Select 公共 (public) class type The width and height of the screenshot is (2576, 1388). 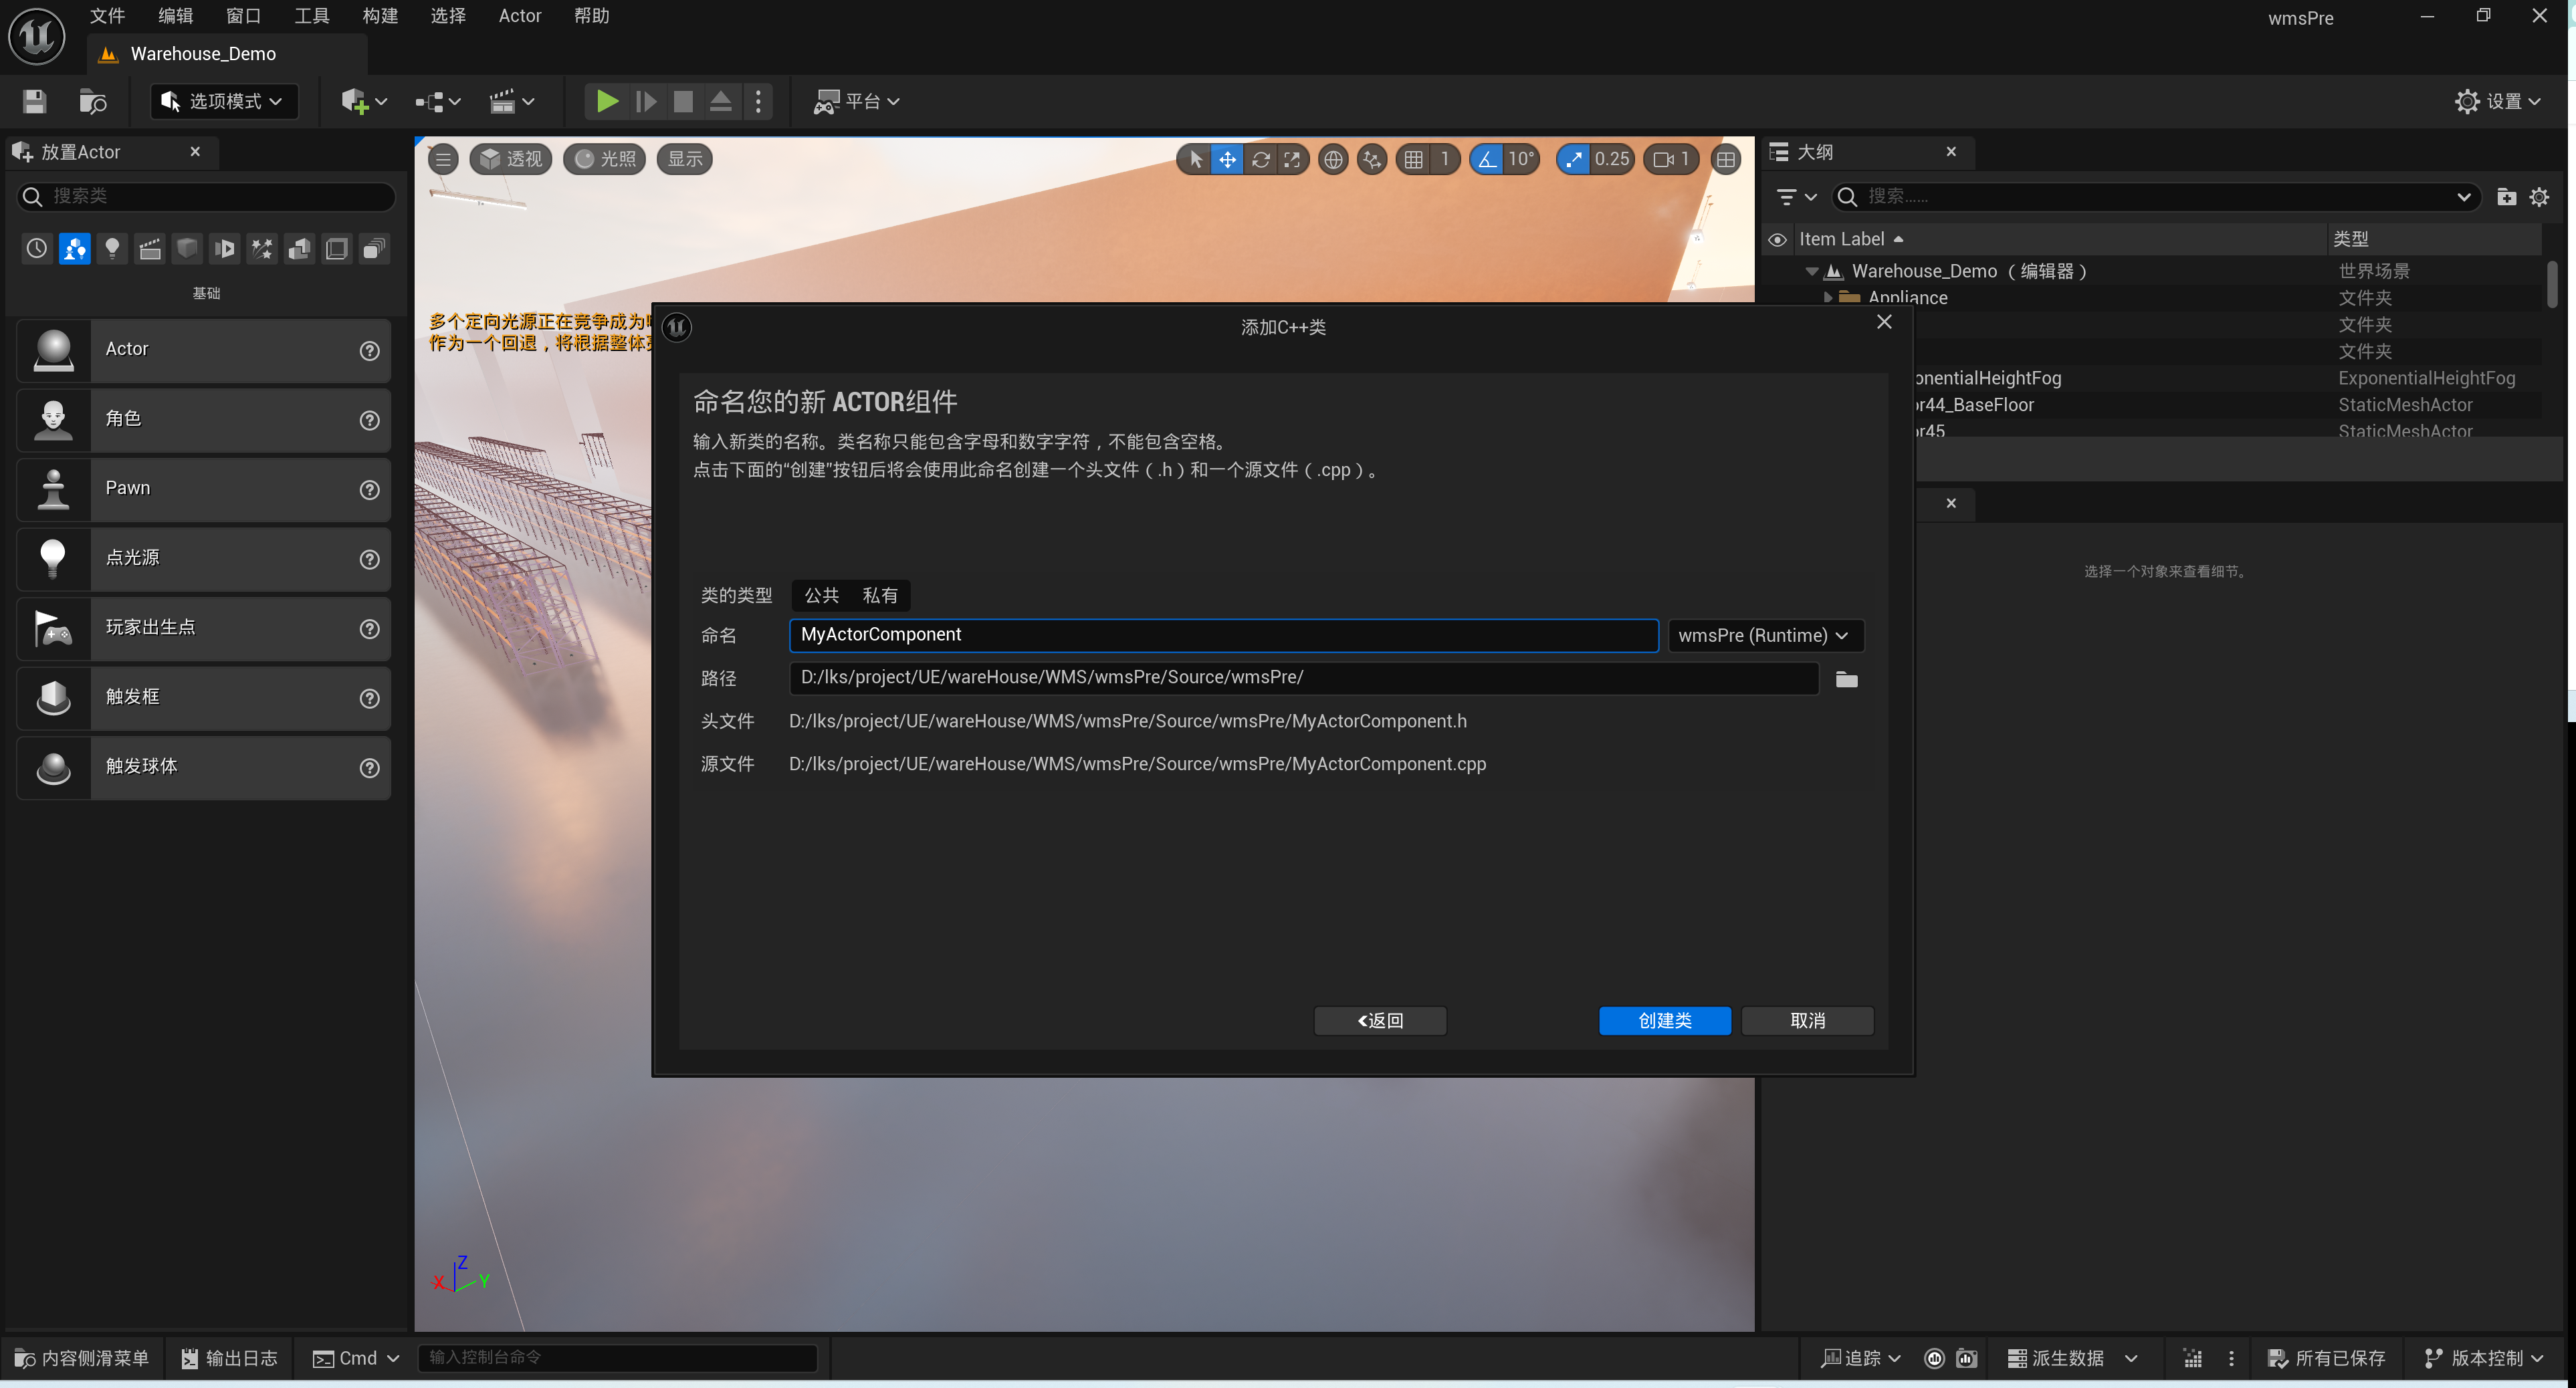point(821,595)
